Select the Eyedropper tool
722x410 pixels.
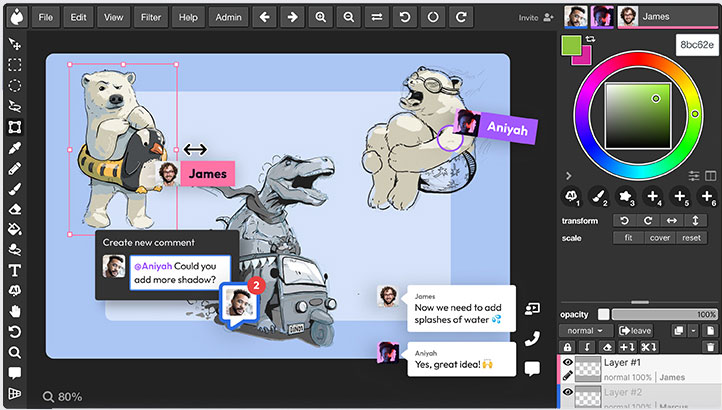(15, 148)
